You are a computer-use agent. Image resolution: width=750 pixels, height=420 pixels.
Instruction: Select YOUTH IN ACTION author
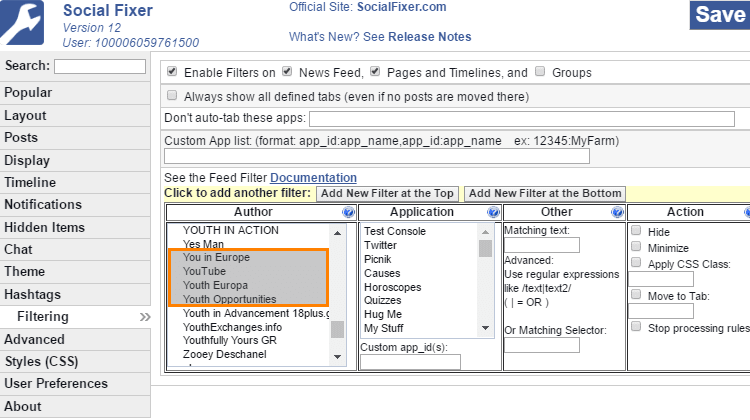point(231,231)
